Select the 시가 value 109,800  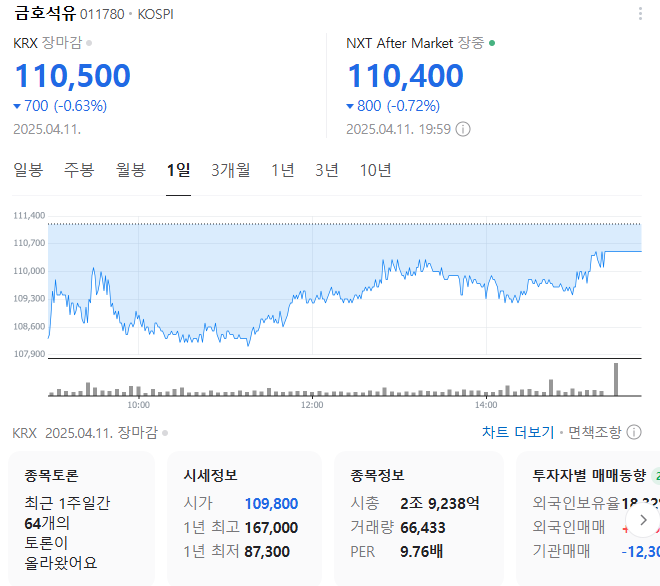click(x=271, y=503)
